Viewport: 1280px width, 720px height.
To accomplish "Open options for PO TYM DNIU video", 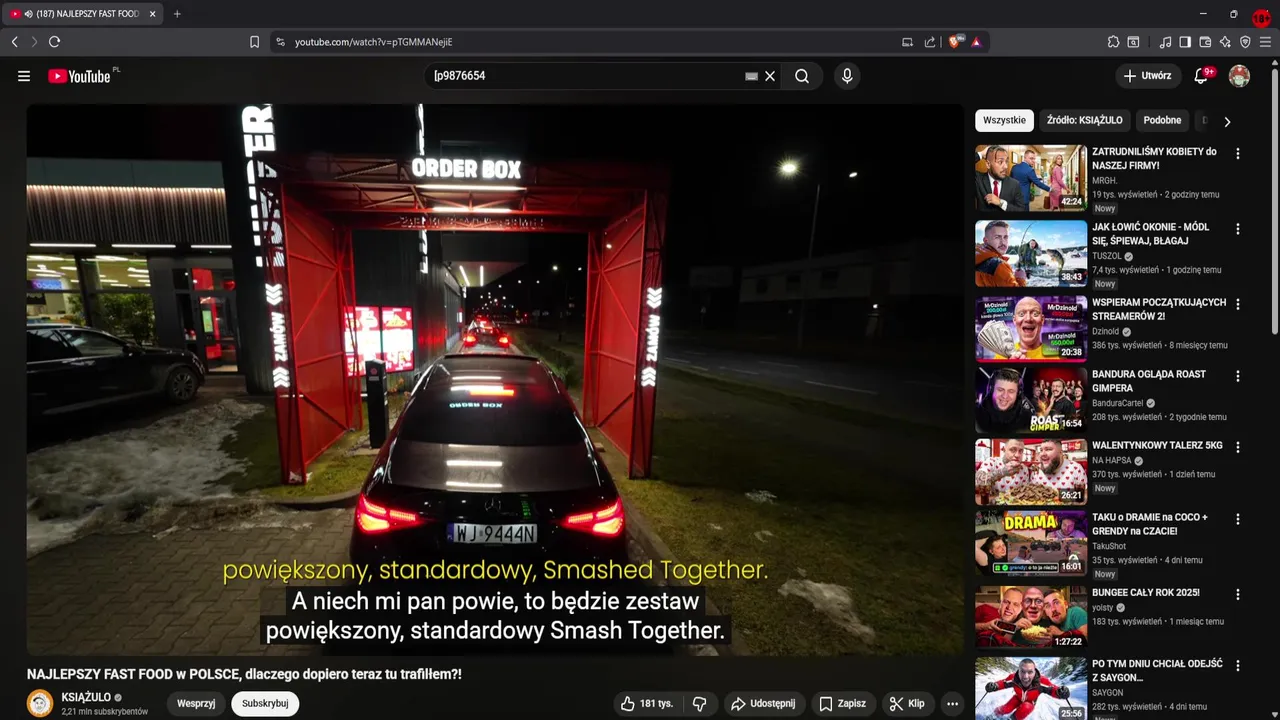I will pos(1238,665).
